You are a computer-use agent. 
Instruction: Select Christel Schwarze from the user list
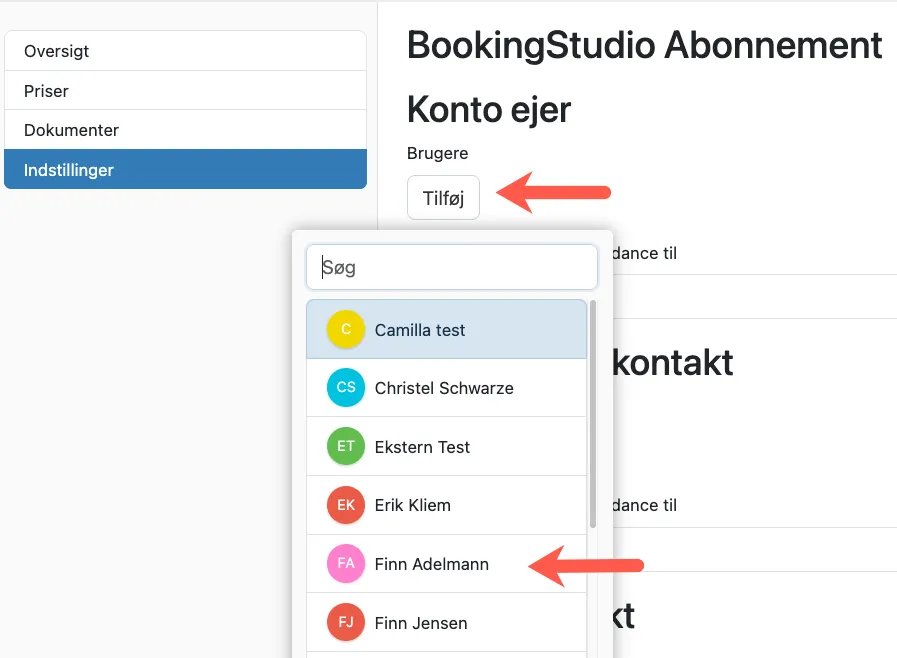click(444, 387)
